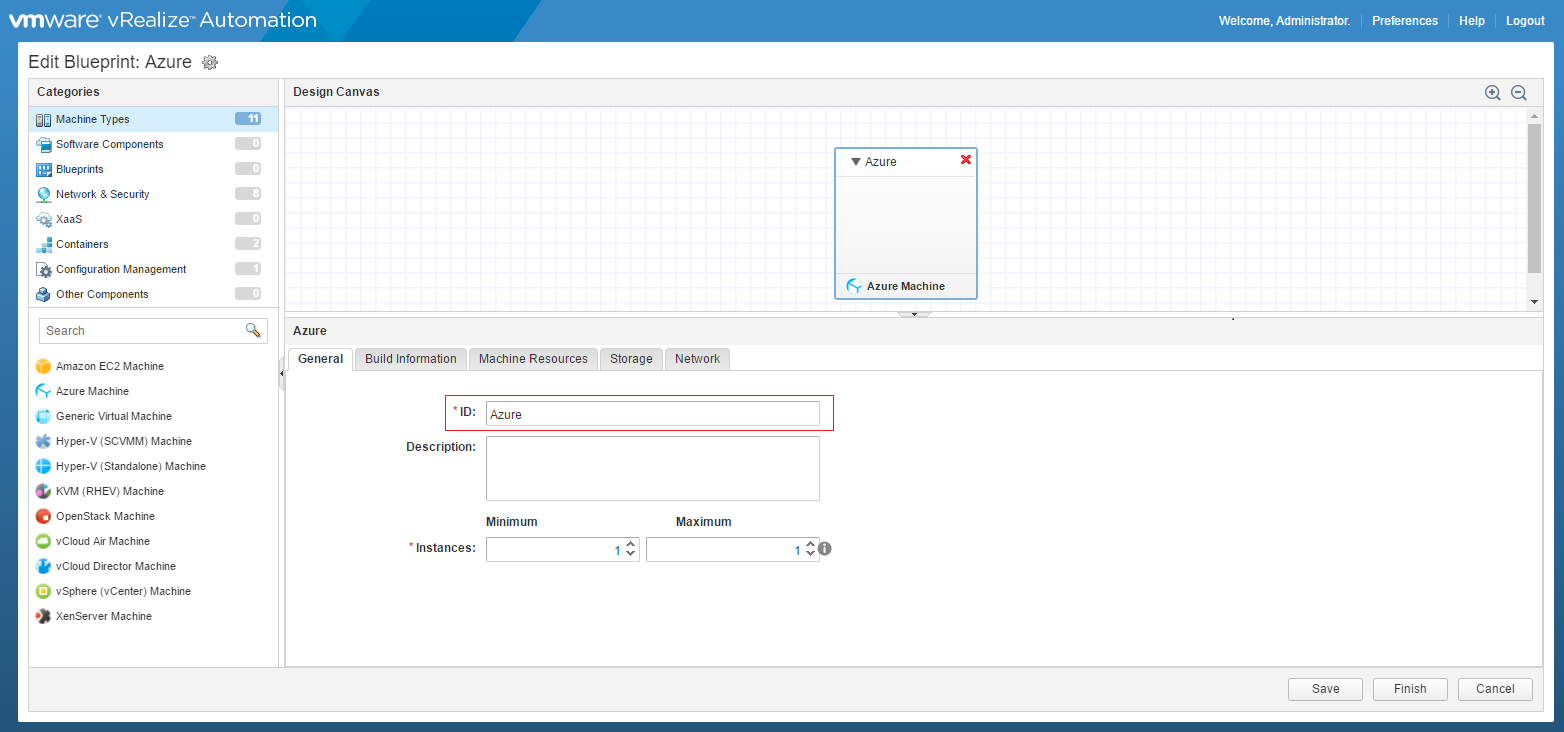
Task: Open blueprint settings via the gear icon
Action: click(x=210, y=62)
